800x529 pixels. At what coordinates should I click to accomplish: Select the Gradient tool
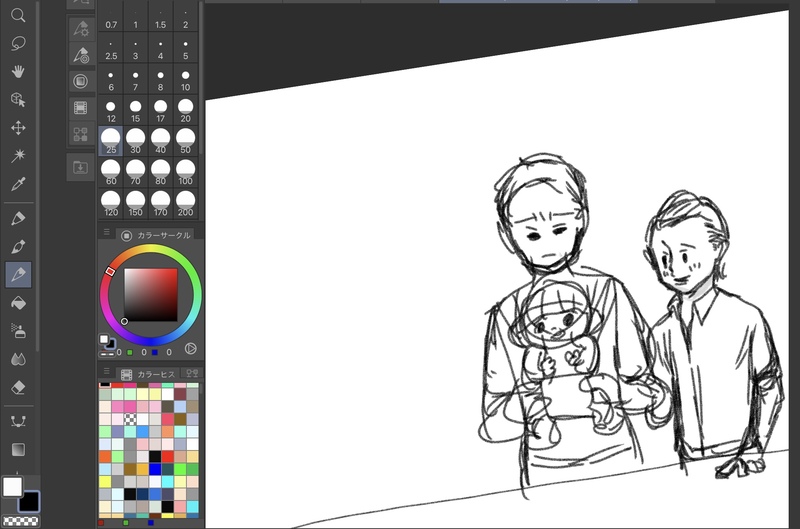click(x=18, y=449)
